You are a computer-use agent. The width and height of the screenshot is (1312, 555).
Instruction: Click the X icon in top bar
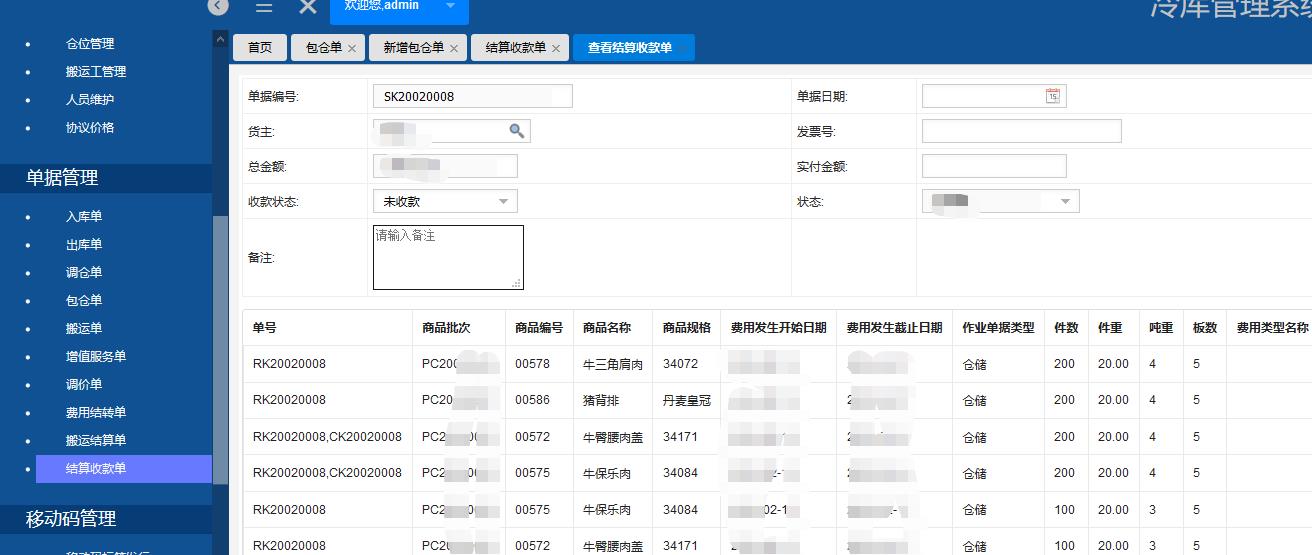tap(308, 7)
